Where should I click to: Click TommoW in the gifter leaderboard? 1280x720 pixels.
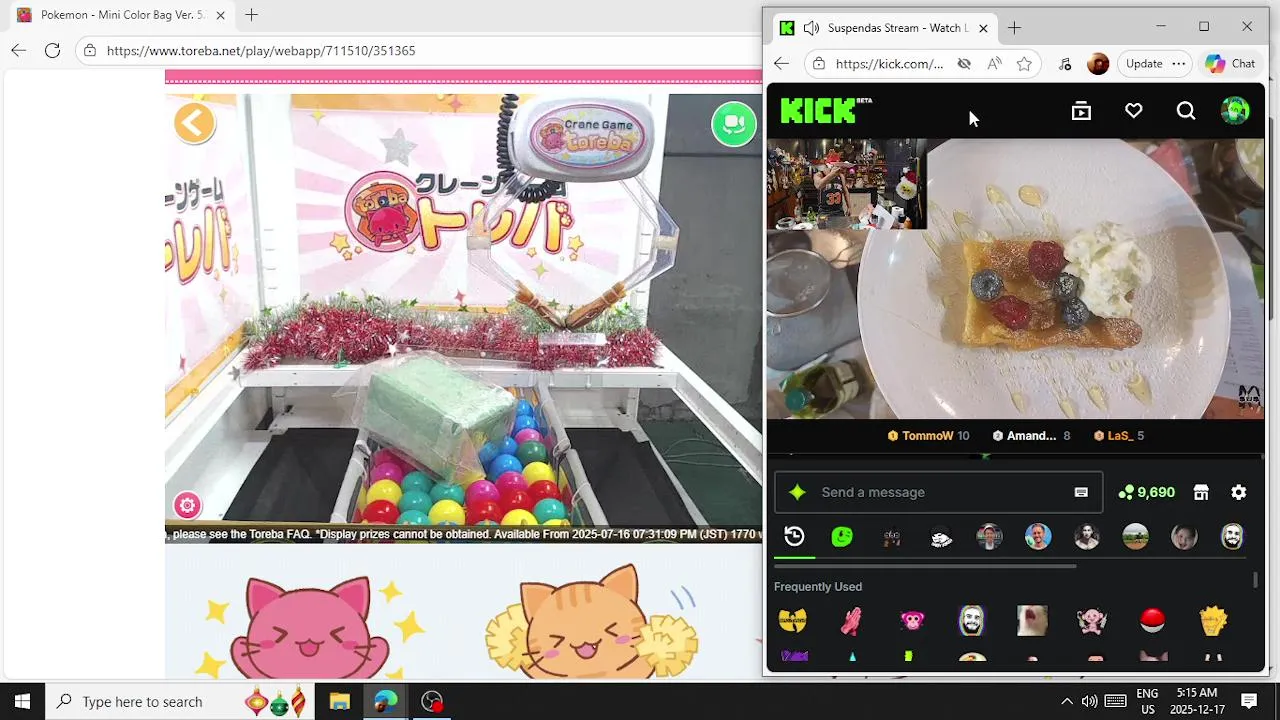928,436
